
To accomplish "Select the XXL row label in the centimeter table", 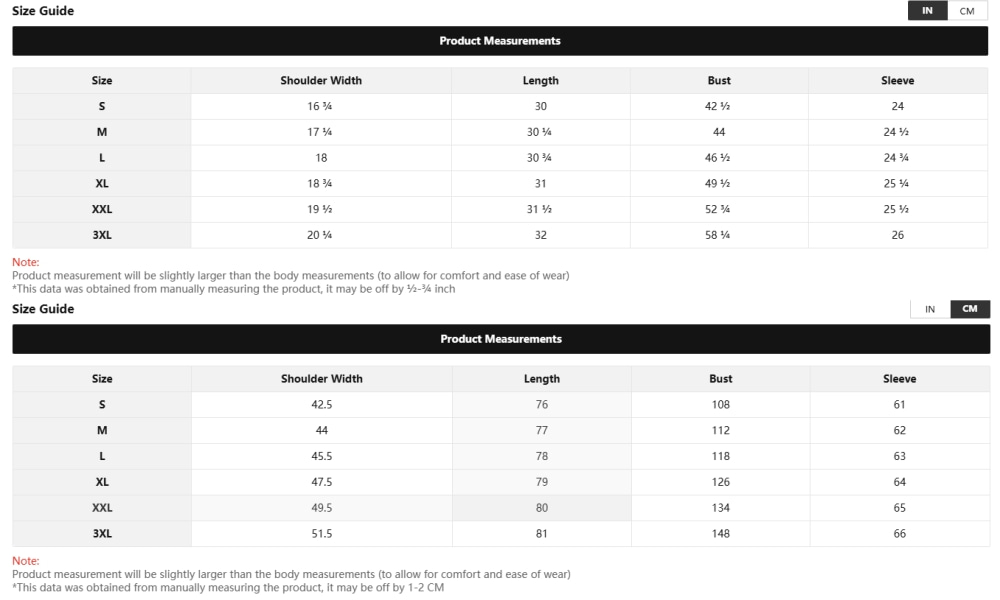I will pyautogui.click(x=102, y=508).
